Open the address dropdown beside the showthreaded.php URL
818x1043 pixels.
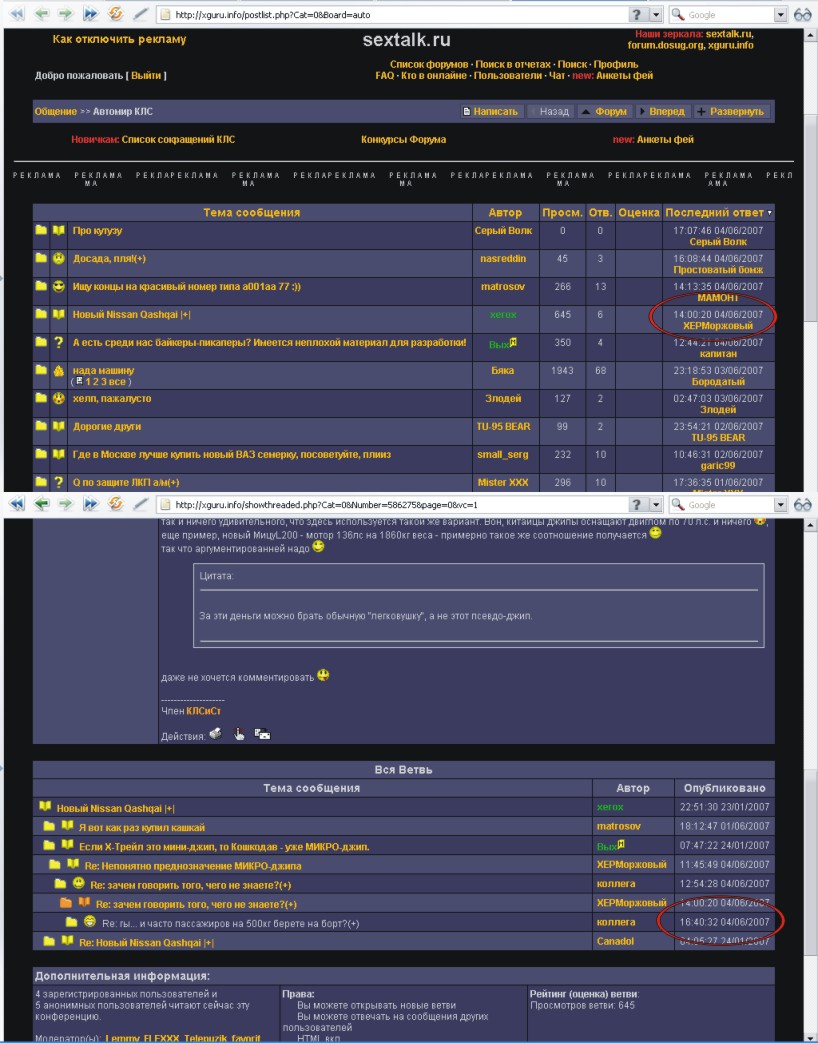656,505
